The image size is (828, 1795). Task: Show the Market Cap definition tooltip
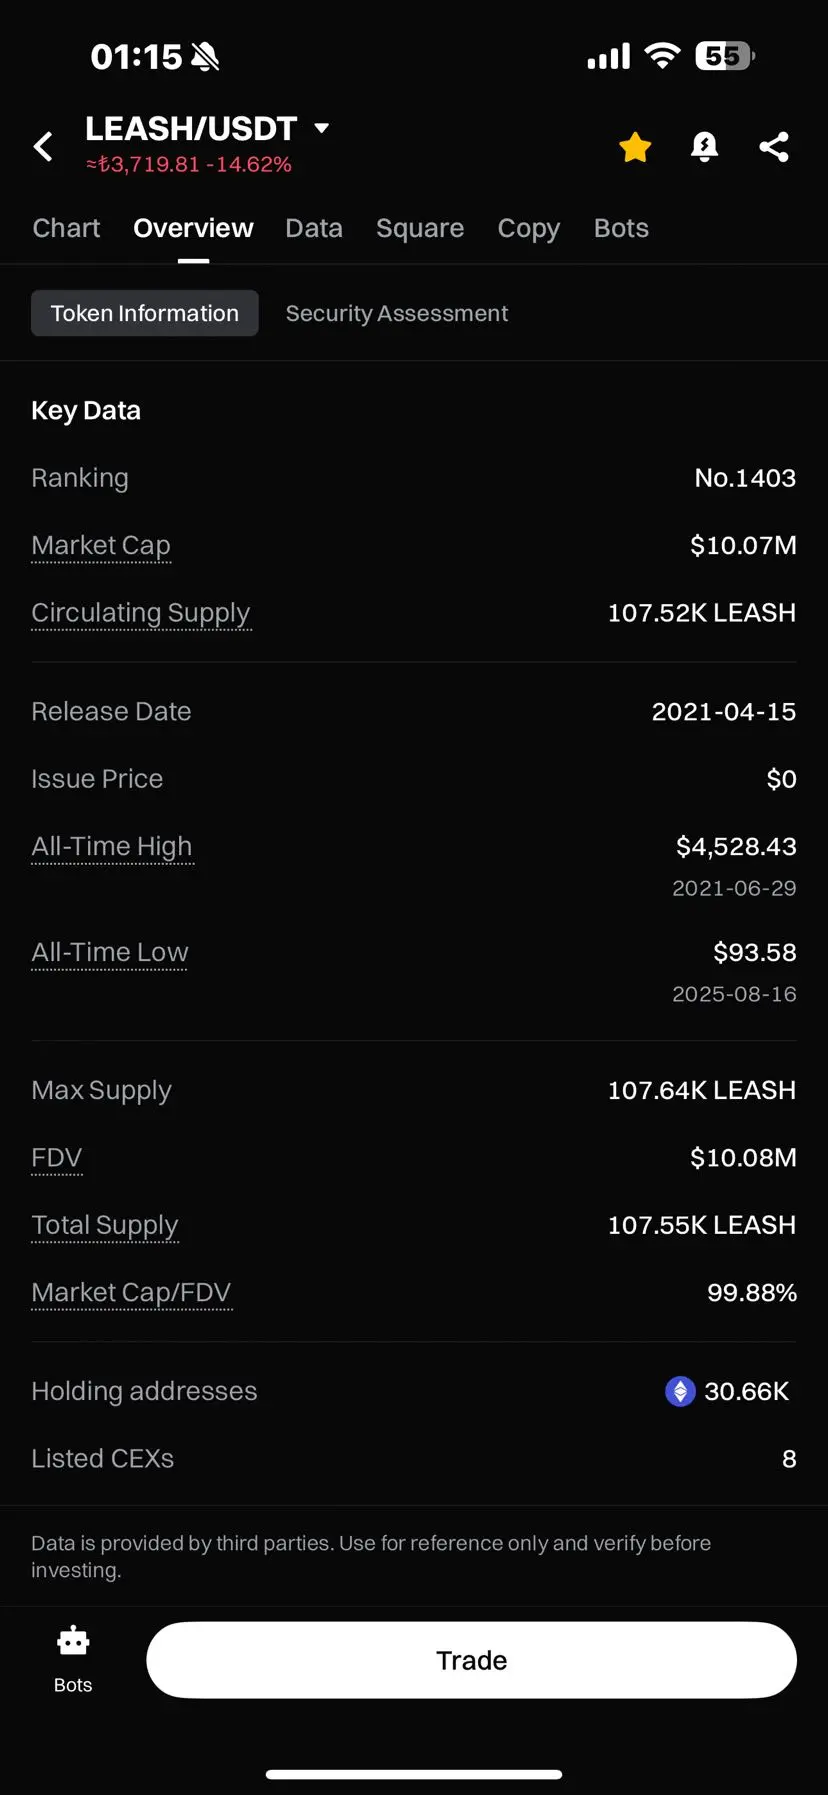101,546
